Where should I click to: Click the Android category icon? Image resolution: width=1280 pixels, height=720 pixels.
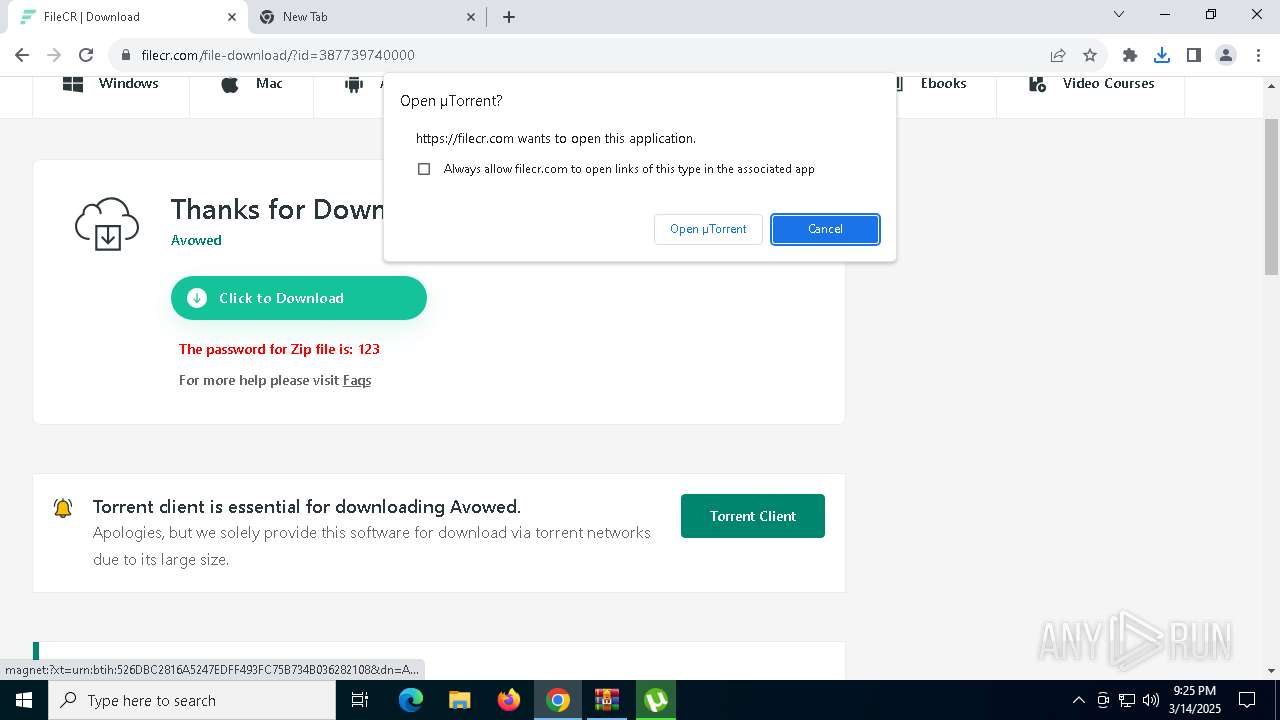[353, 85]
